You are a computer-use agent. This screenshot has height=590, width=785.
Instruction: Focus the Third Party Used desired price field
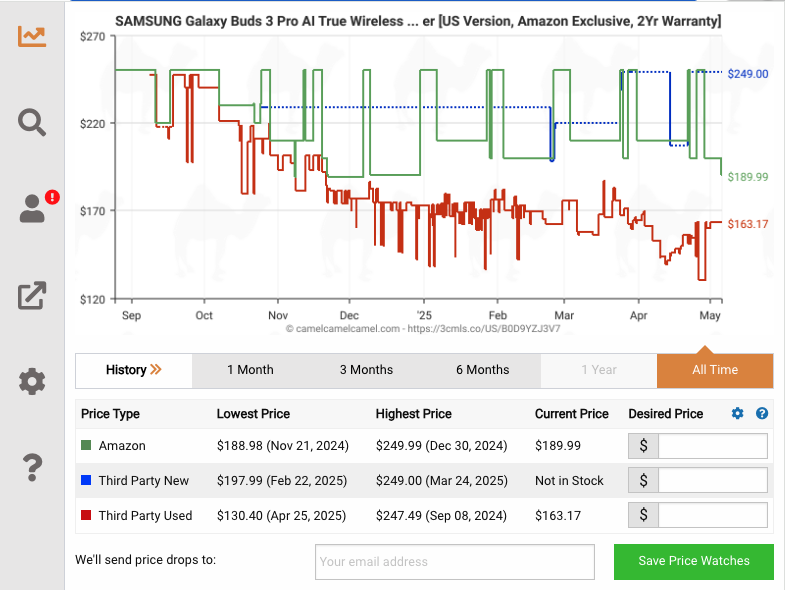[x=712, y=516]
